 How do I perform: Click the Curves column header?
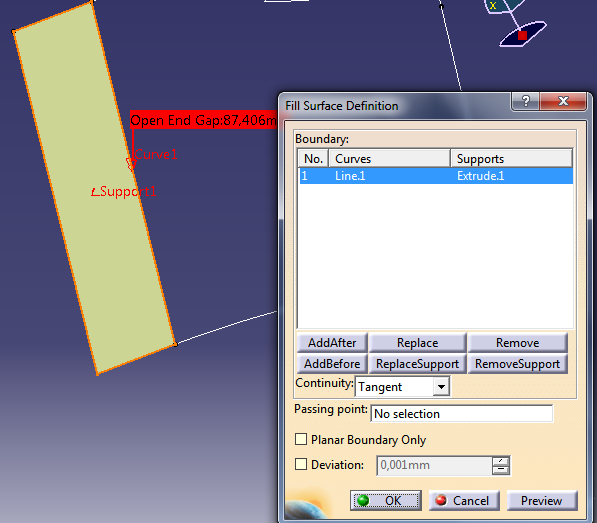(x=389, y=159)
